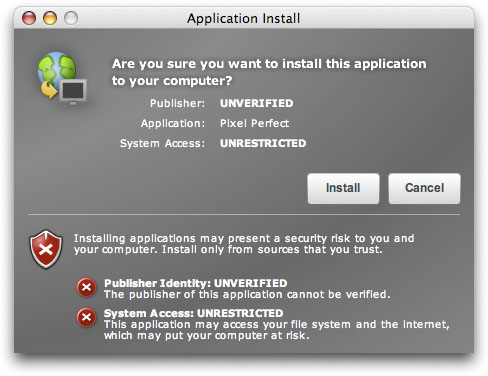Click the System Access: UNRESTRICTED heading
Screen dimensions: 488x376
[x=194, y=313]
